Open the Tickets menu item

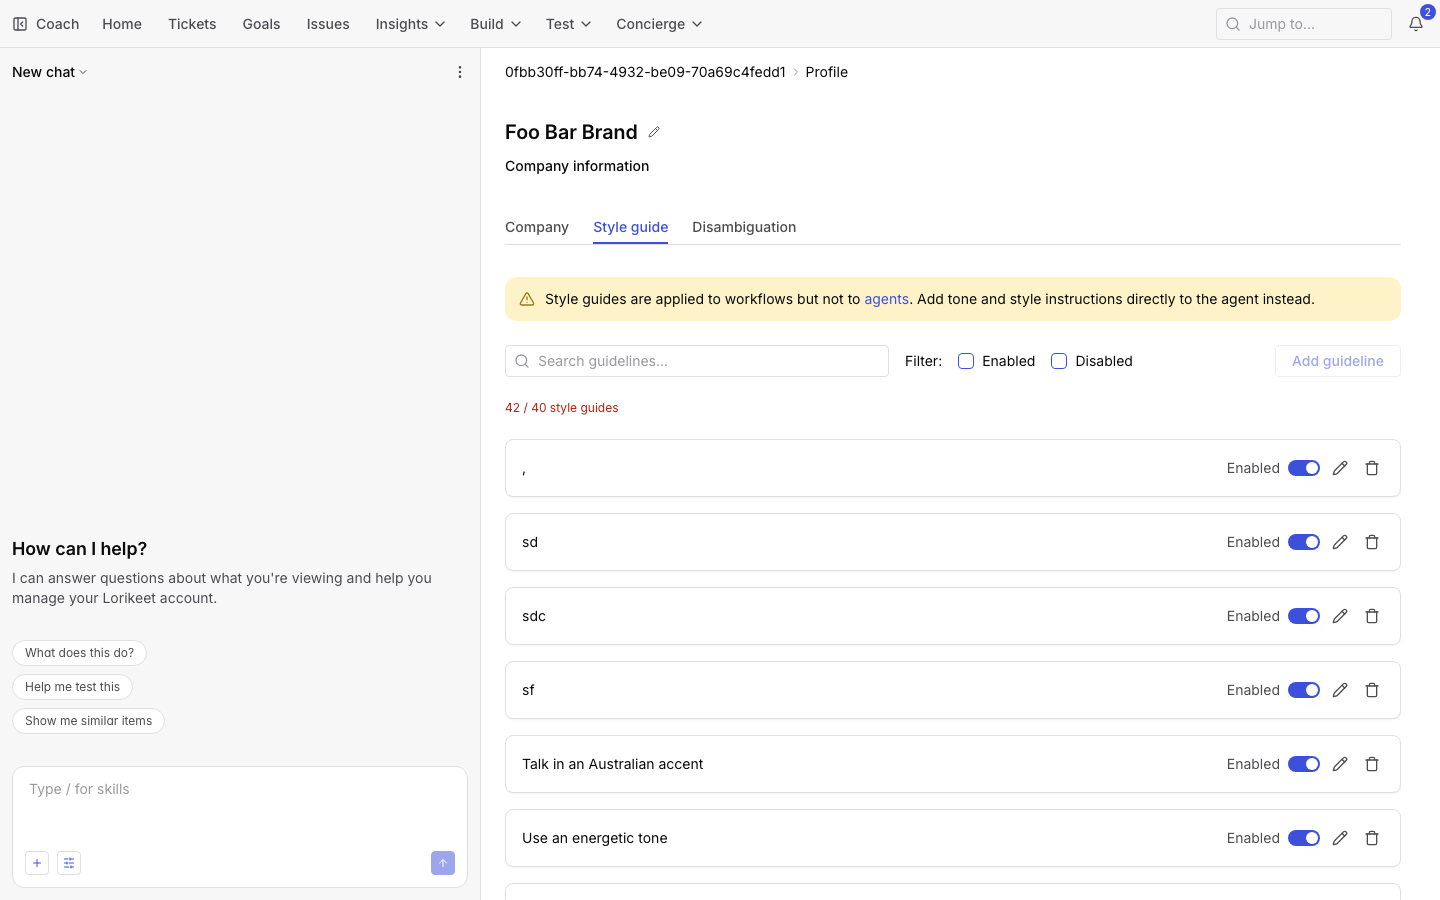[x=192, y=24]
